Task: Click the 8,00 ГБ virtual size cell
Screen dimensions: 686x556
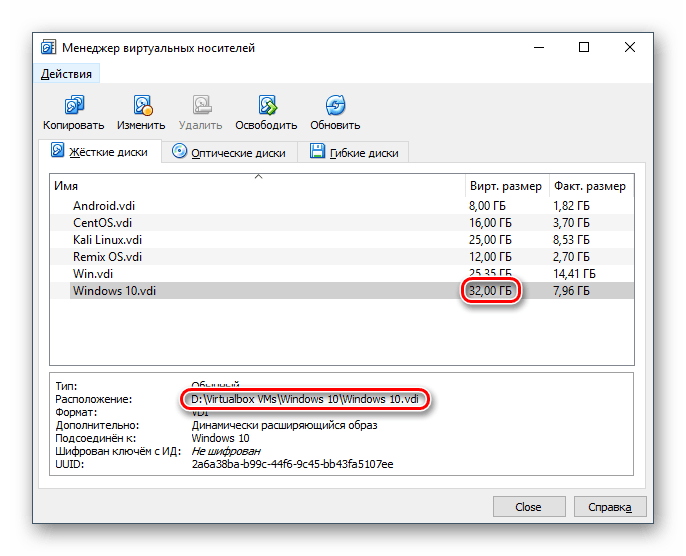Action: pos(487,206)
